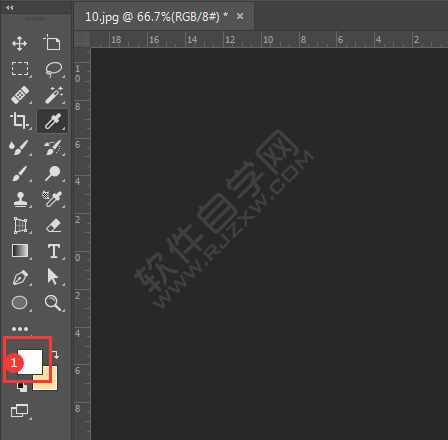This screenshot has height=440, width=448.
Task: Select the Lasso tool
Action: pos(53,69)
